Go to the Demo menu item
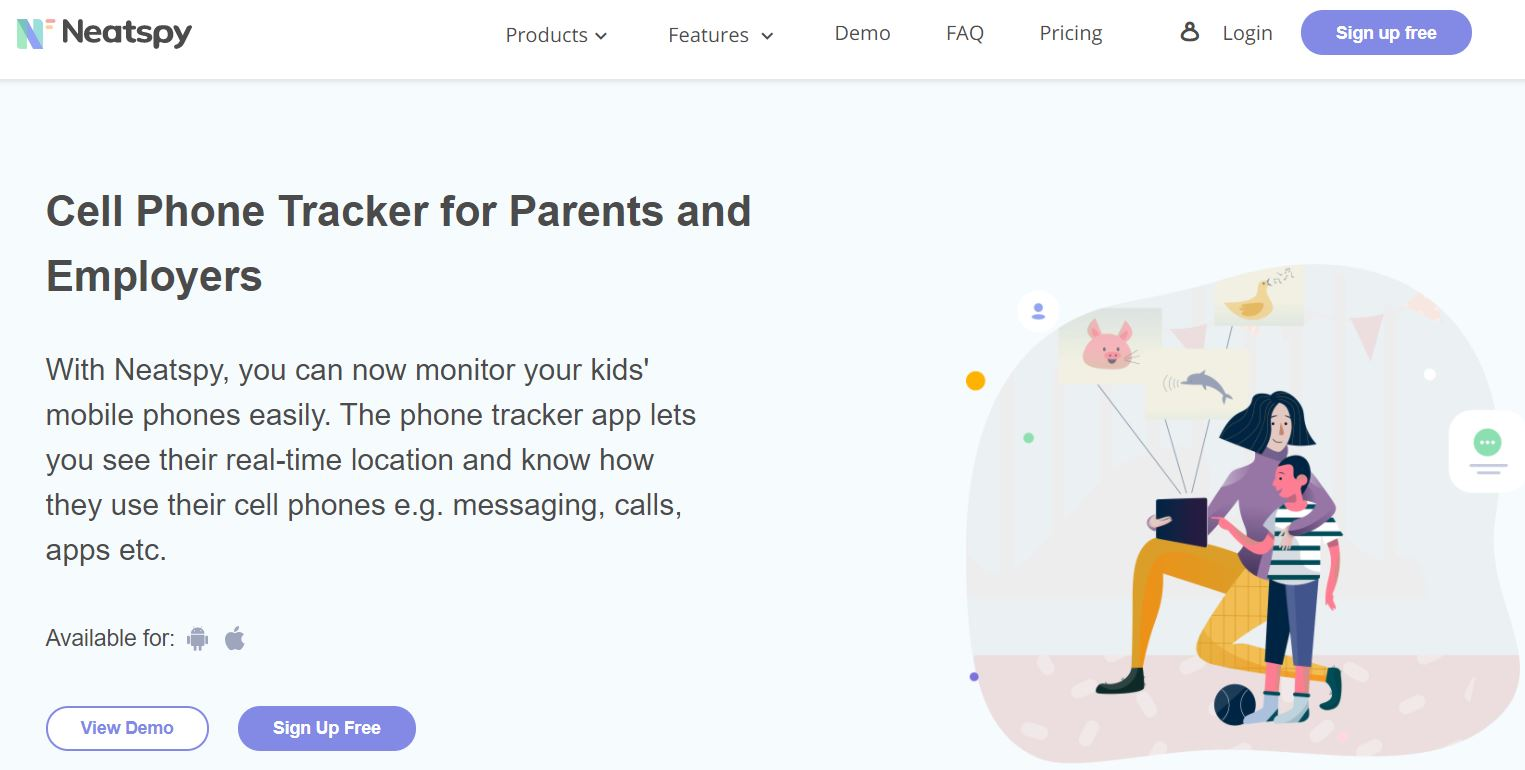The image size is (1525, 770). pyautogui.click(x=861, y=33)
